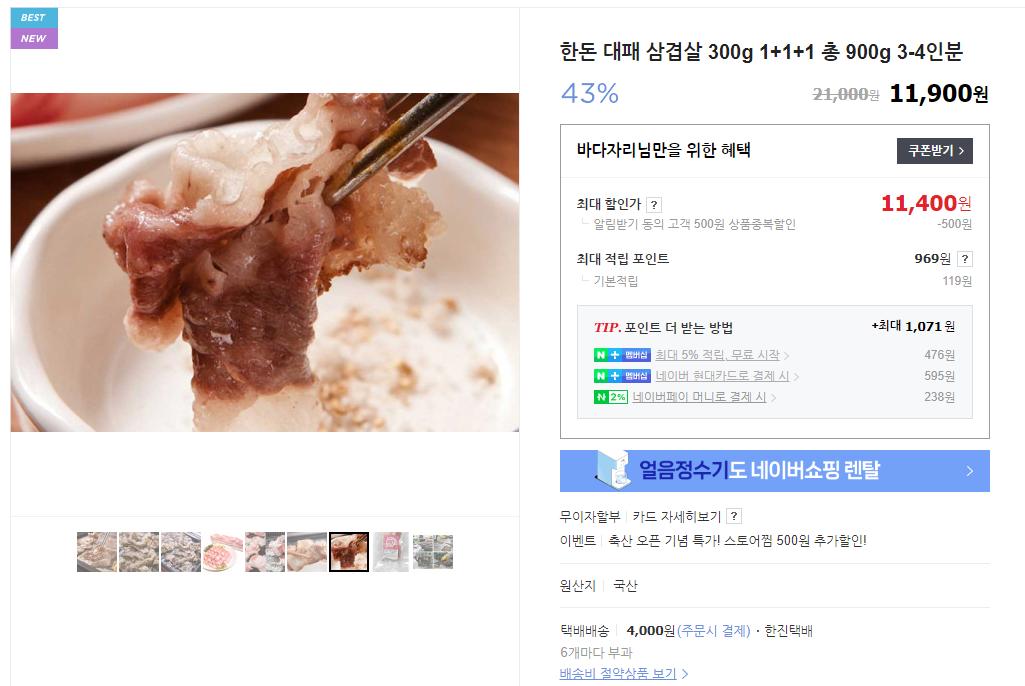Viewport: 1025px width, 686px height.
Task: Select the last thumbnail in the gallery
Action: [433, 552]
